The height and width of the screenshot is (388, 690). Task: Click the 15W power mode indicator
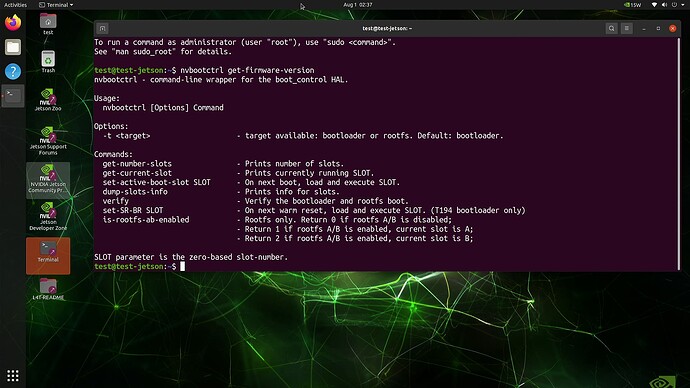point(632,5)
